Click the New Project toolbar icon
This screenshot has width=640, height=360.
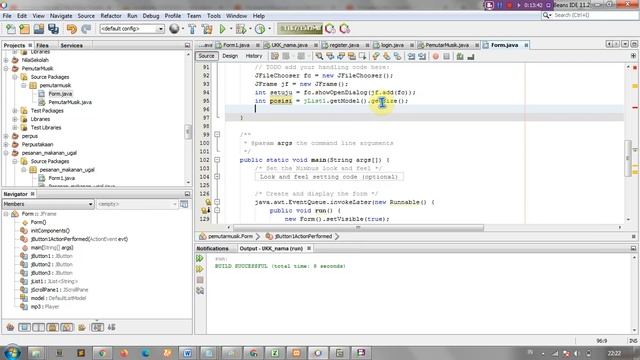click(x=24, y=29)
